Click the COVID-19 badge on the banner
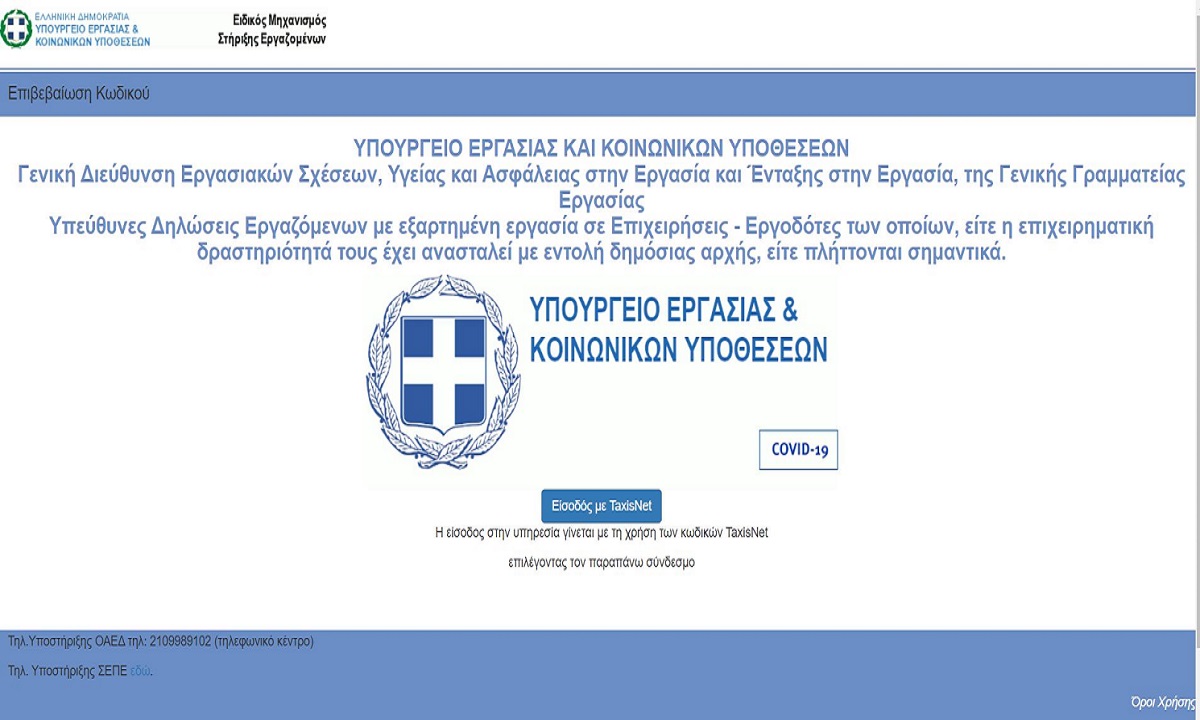Image resolution: width=1200 pixels, height=720 pixels. point(799,450)
